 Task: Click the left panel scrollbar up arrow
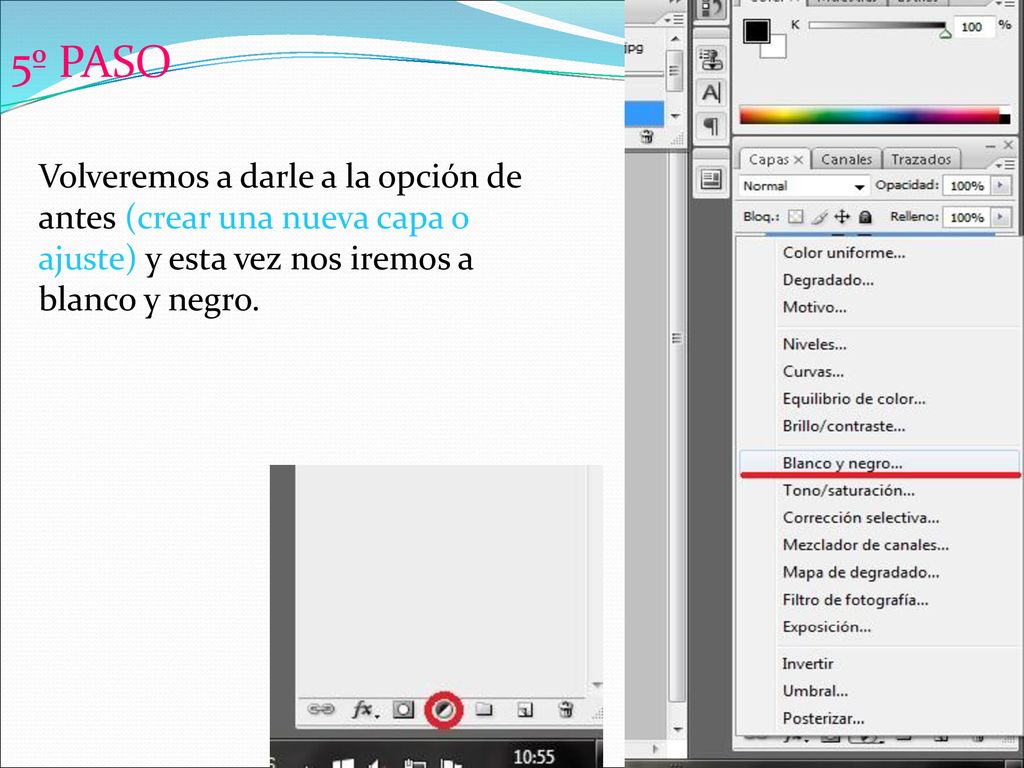(675, 39)
